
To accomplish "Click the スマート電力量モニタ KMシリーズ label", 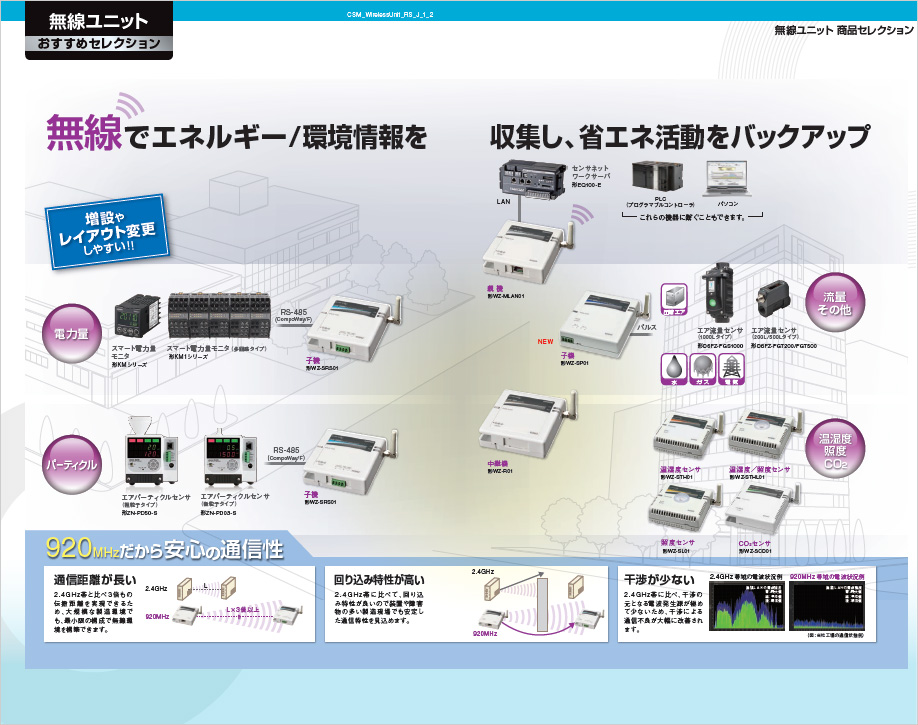I will click(133, 356).
